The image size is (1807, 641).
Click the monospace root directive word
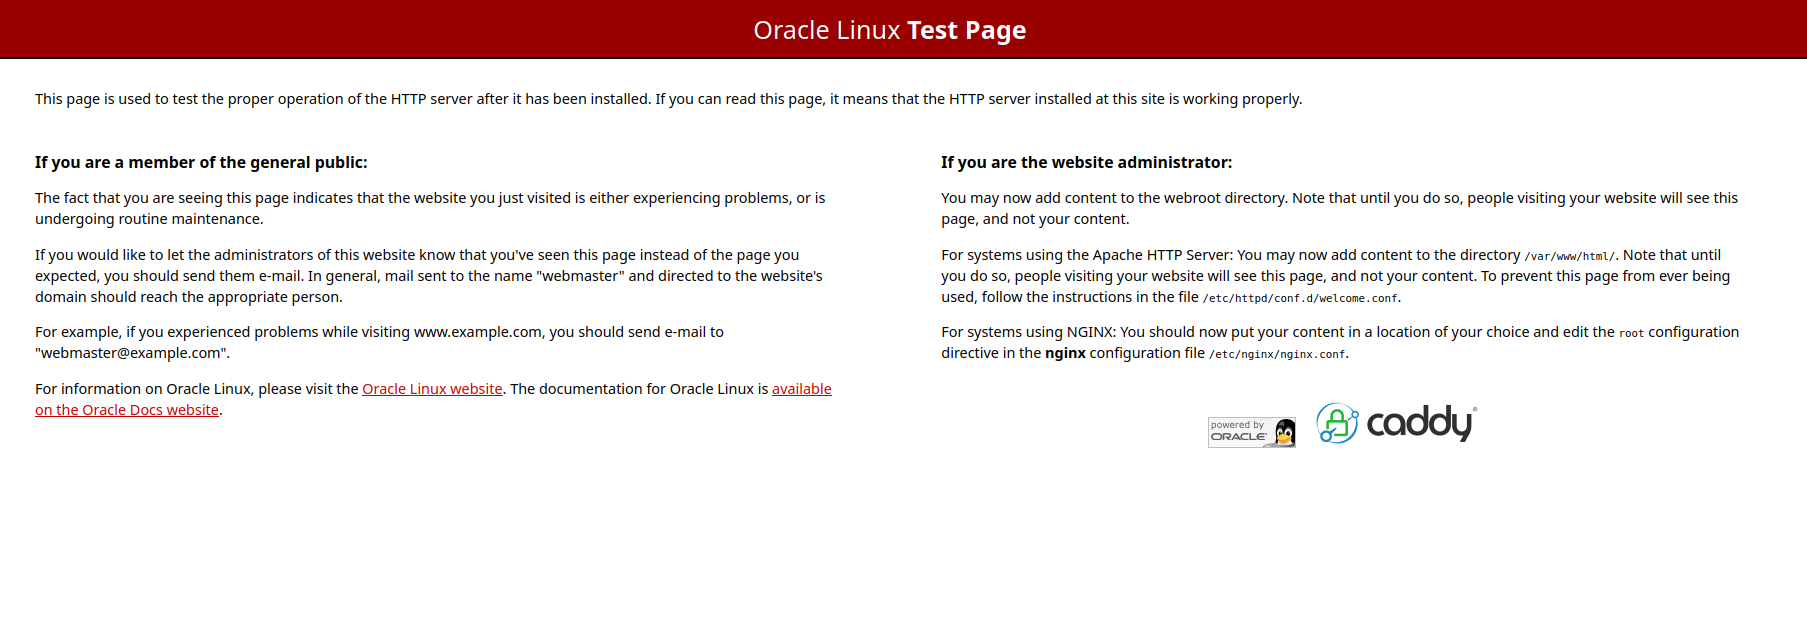click(x=1631, y=333)
